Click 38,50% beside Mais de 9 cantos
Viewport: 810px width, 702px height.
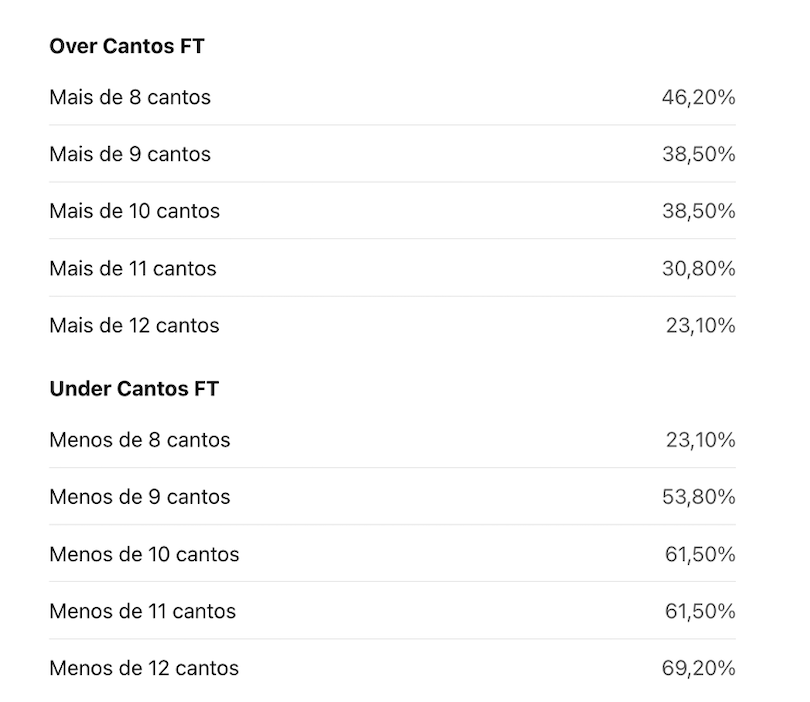point(699,154)
